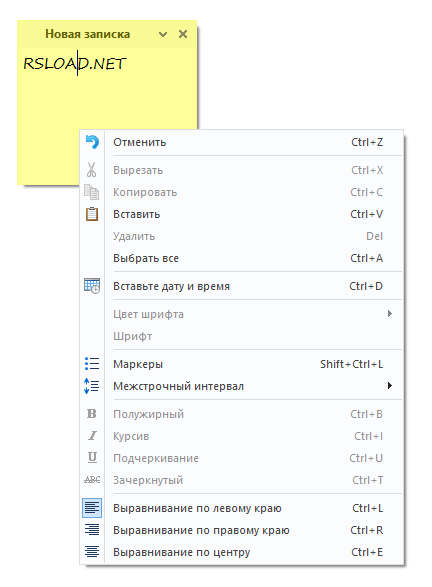Click the Ctrl+D shortcut label
Image resolution: width=432 pixels, height=587 pixels.
point(366,286)
